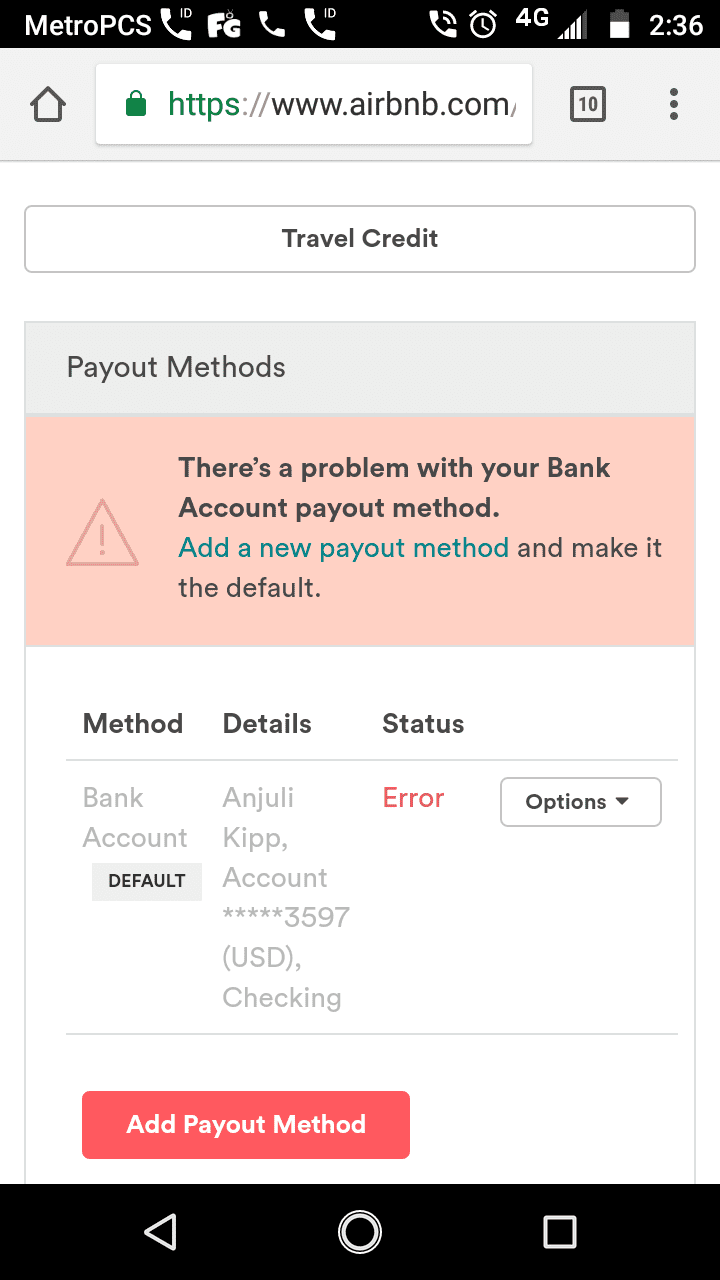Tap the green secure padlock icon
This screenshot has width=720, height=1280.
(x=136, y=104)
